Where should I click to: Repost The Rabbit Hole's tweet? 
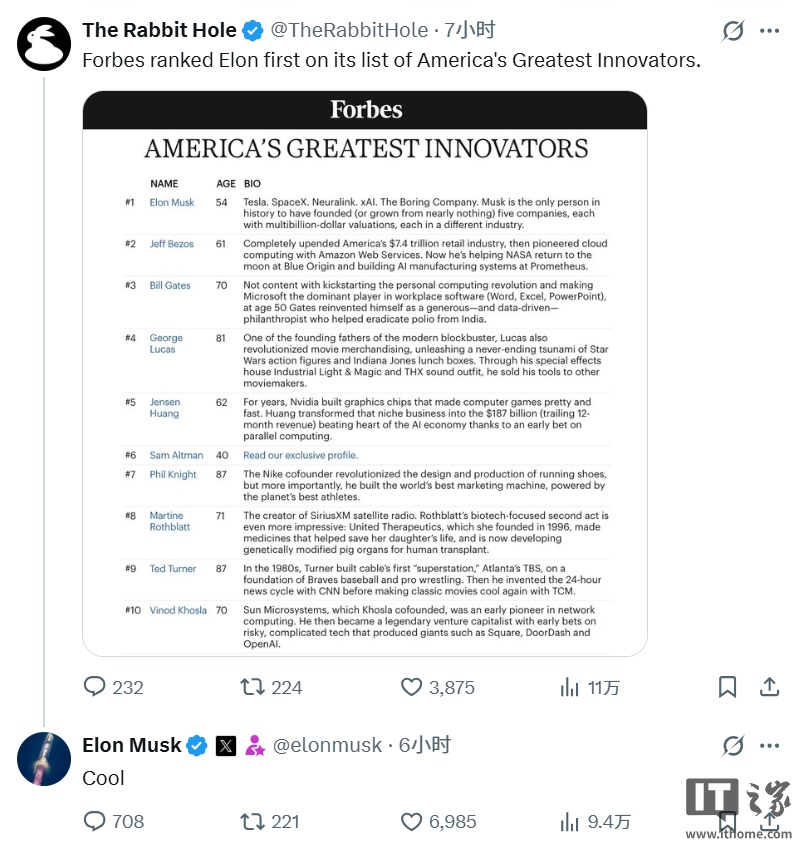tap(254, 687)
